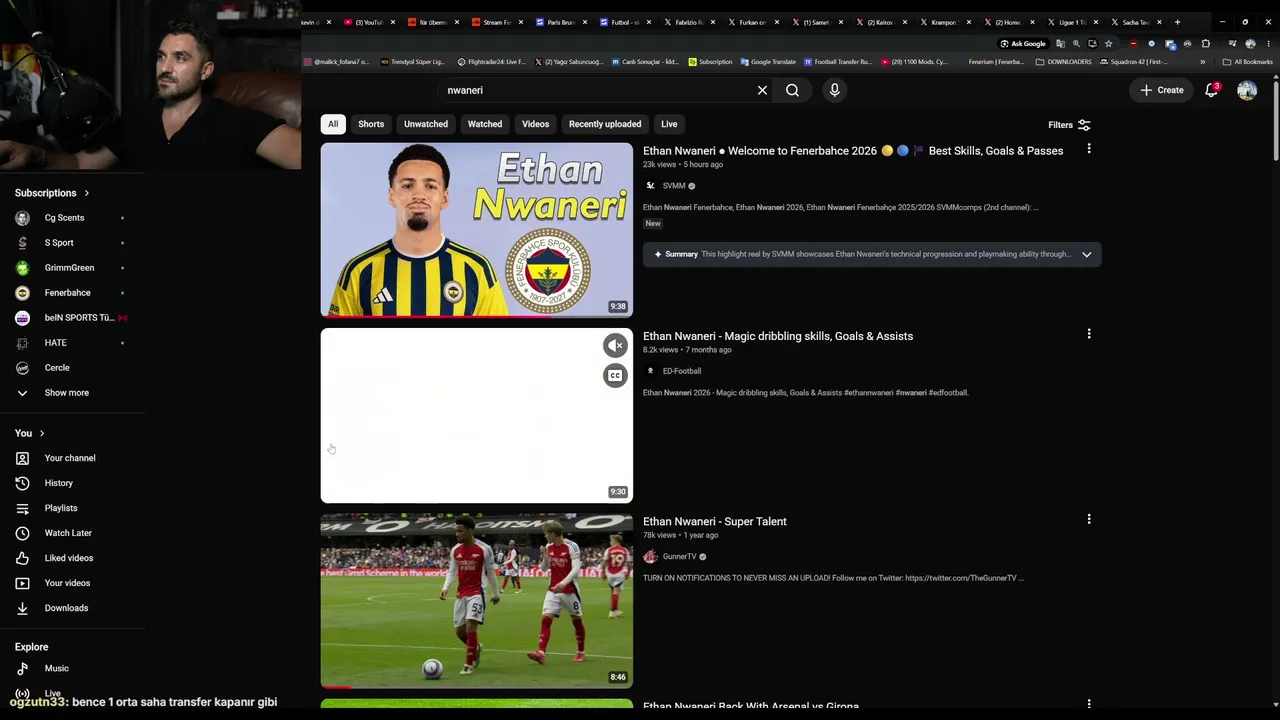Open more options for Super Talent video

pyautogui.click(x=1089, y=519)
